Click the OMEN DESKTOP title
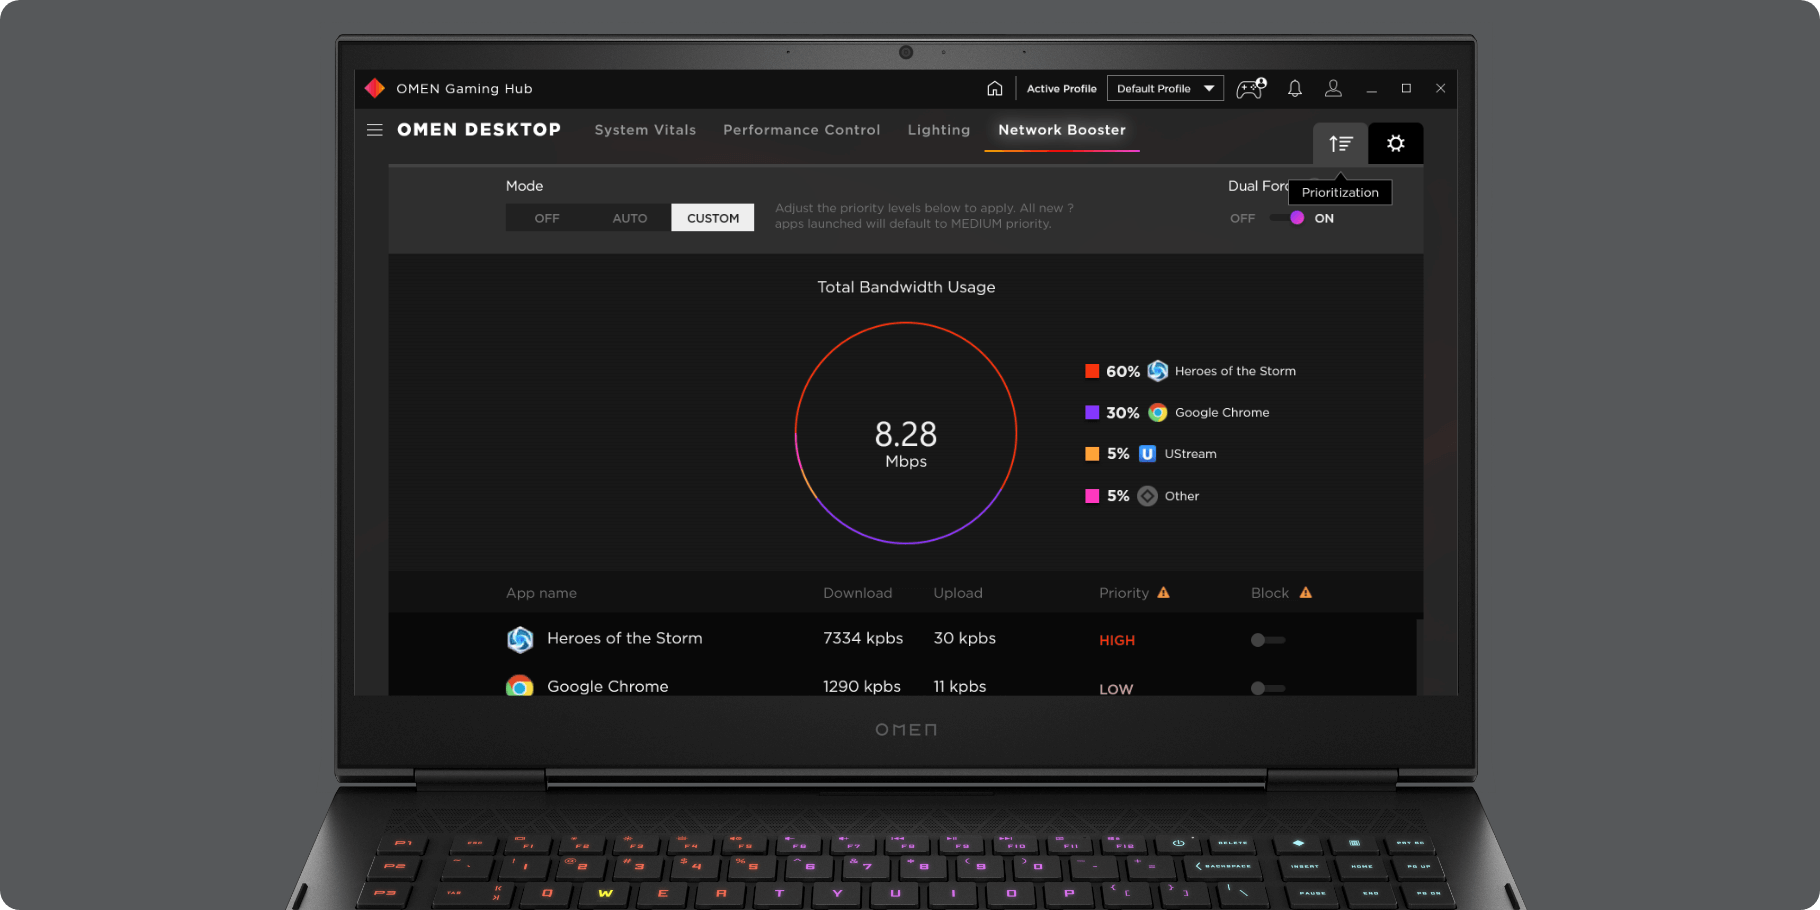 pyautogui.click(x=479, y=130)
